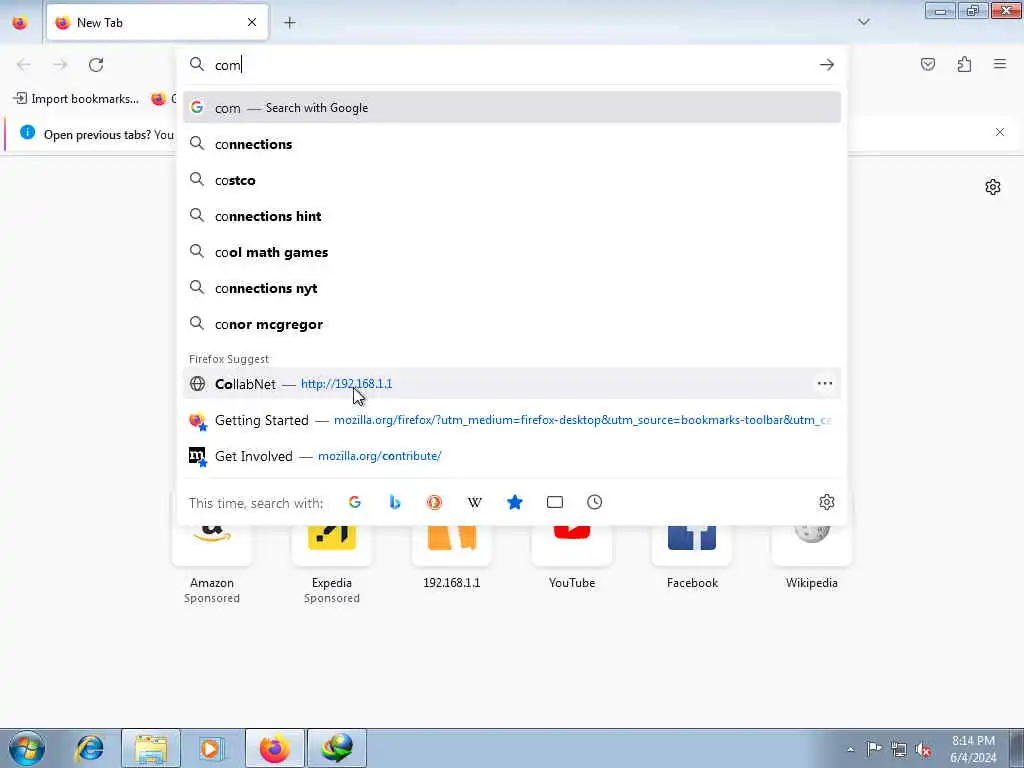Open Firefox application menu (hamburger)
Viewport: 1024px width, 768px height.
[1000, 64]
